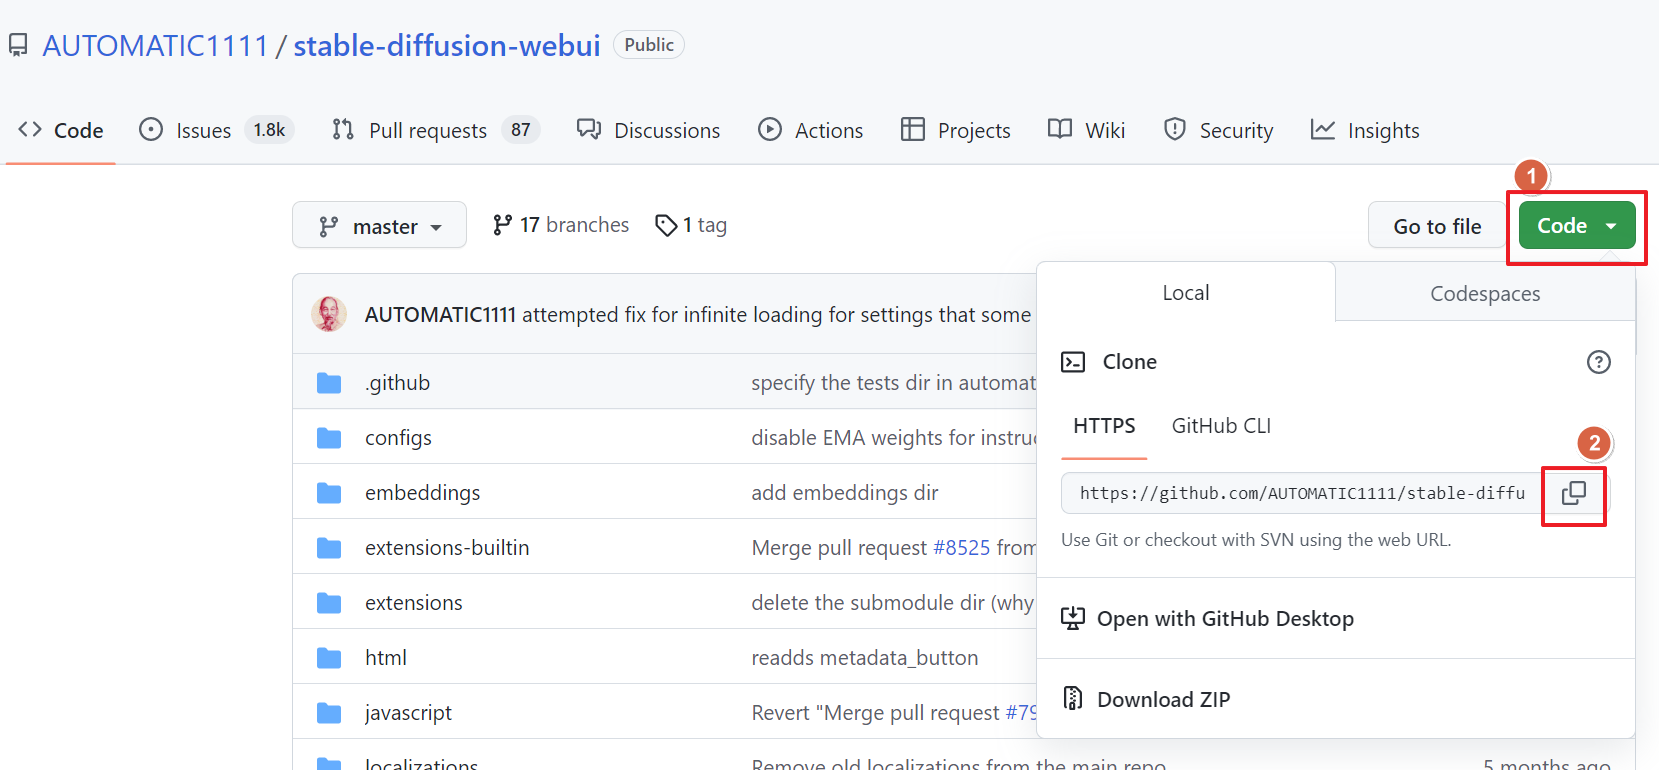
Task: Click the tag icon beside 1 tag
Action: (x=666, y=225)
